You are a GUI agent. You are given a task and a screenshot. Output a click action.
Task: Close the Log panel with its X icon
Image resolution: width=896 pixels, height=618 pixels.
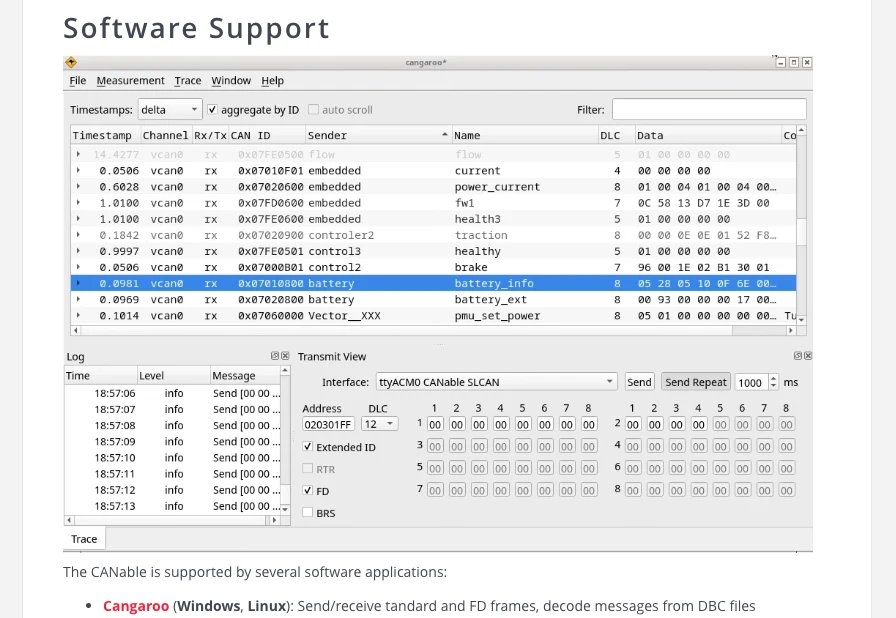pyautogui.click(x=285, y=356)
